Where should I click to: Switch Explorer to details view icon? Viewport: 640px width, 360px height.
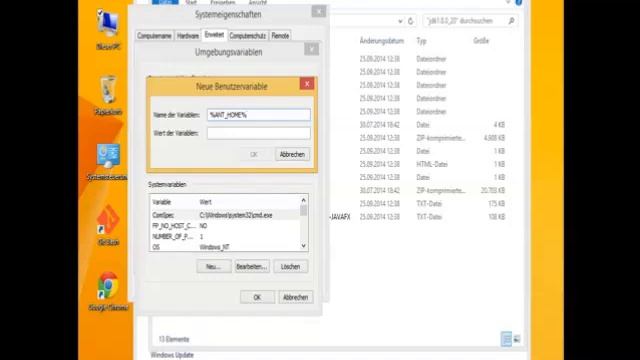(506, 339)
